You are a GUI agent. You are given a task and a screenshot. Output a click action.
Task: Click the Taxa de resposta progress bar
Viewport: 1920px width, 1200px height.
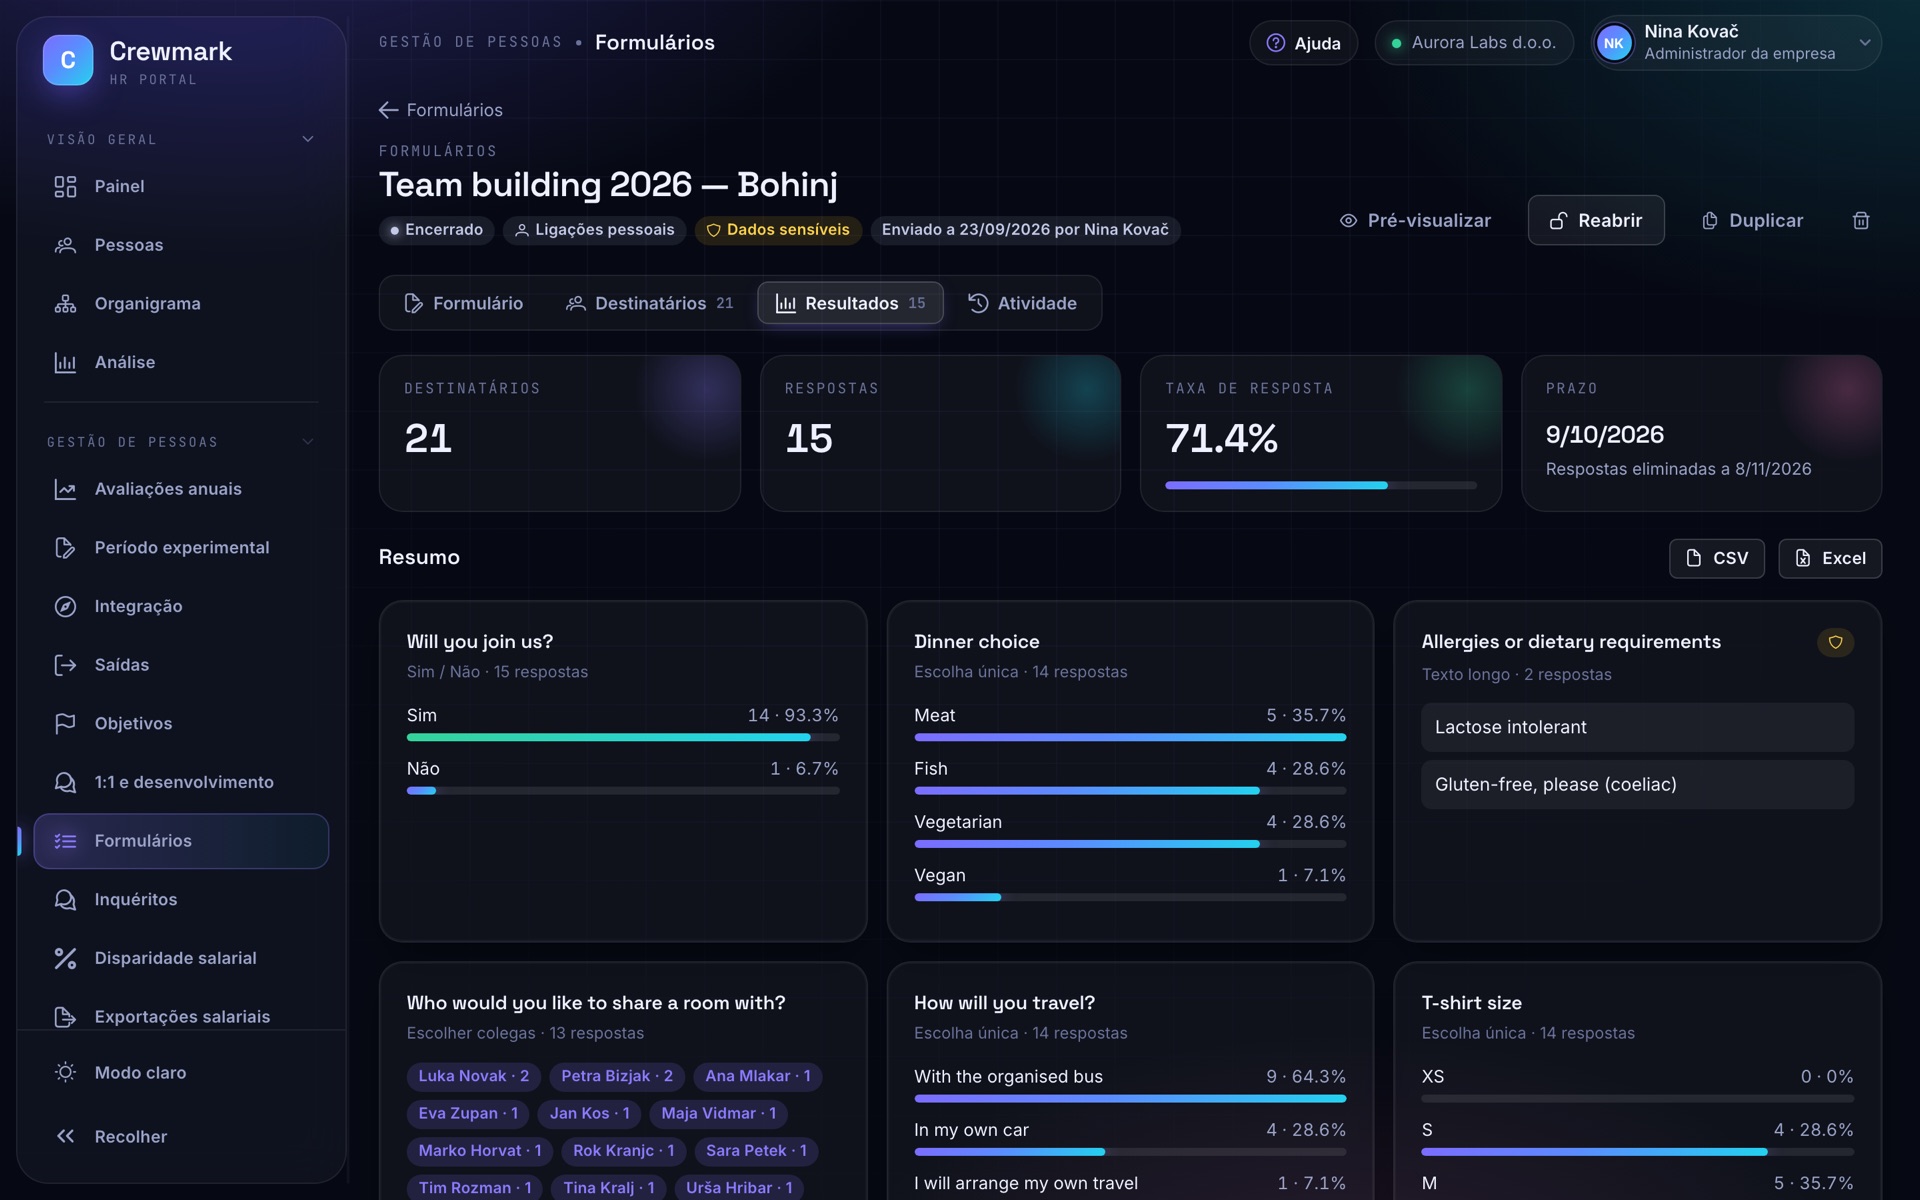1320,485
